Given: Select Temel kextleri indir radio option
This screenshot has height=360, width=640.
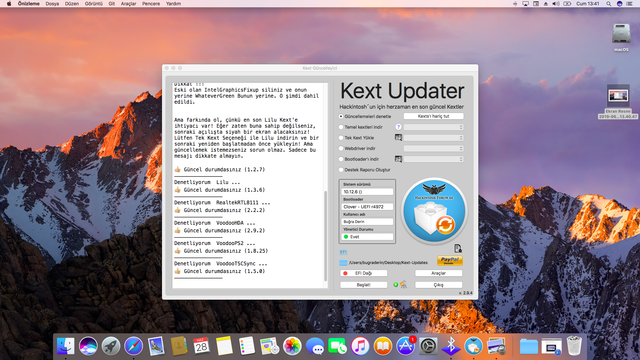Looking at the screenshot, I should click(x=341, y=127).
